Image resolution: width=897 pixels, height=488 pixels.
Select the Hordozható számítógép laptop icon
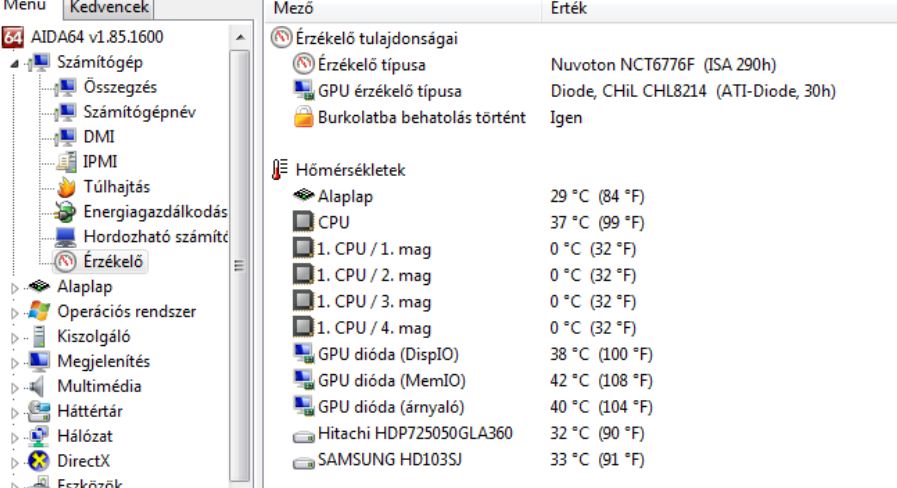(65, 236)
